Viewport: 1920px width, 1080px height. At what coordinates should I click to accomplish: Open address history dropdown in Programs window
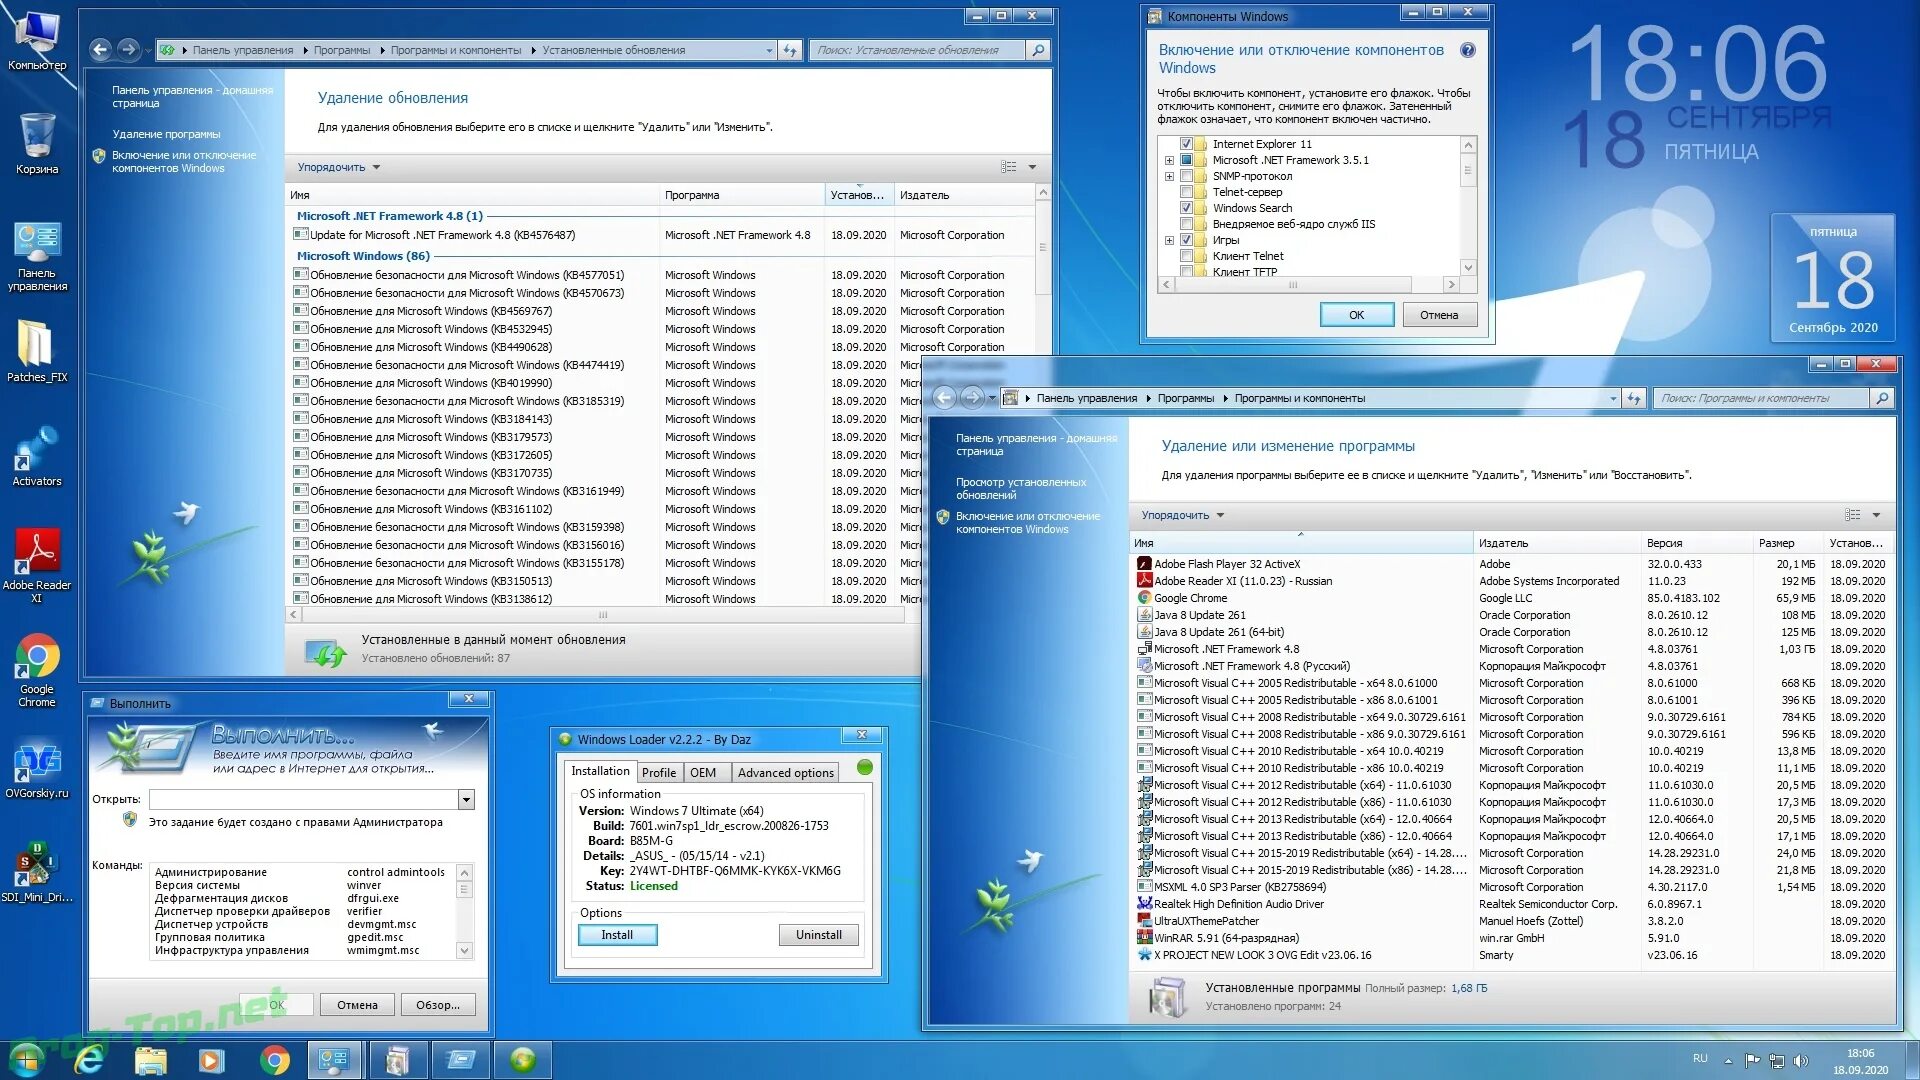(x=1613, y=398)
